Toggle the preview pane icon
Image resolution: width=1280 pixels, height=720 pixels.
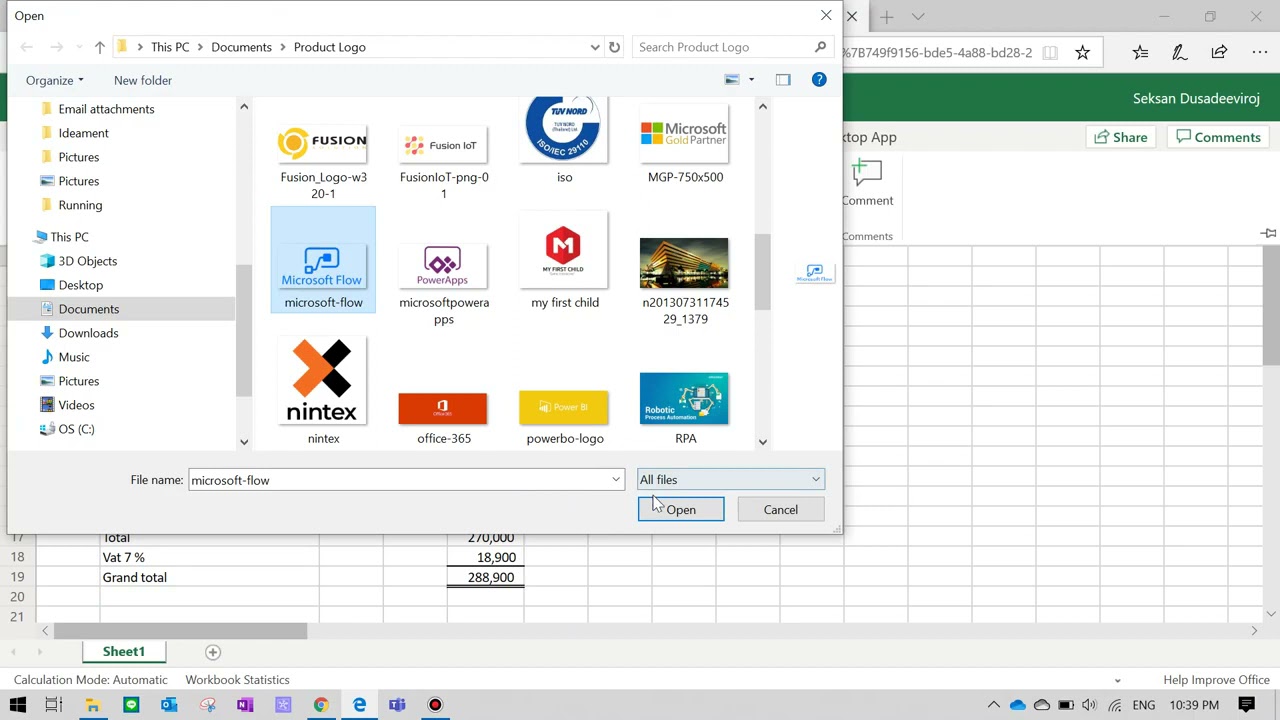pyautogui.click(x=783, y=80)
